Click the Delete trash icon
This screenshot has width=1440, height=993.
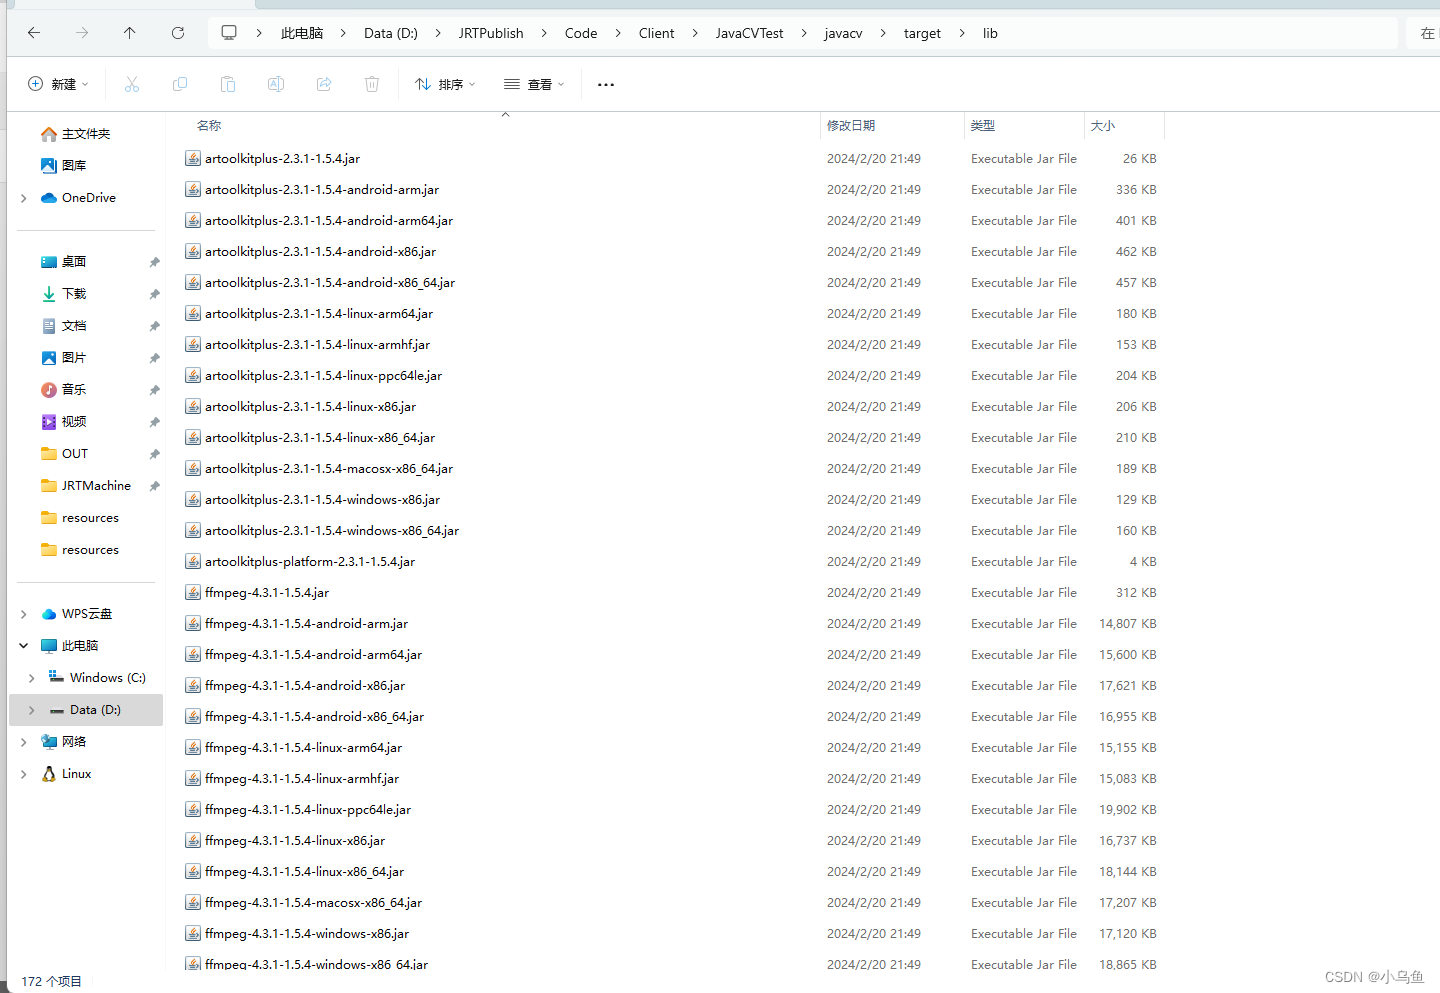click(372, 84)
